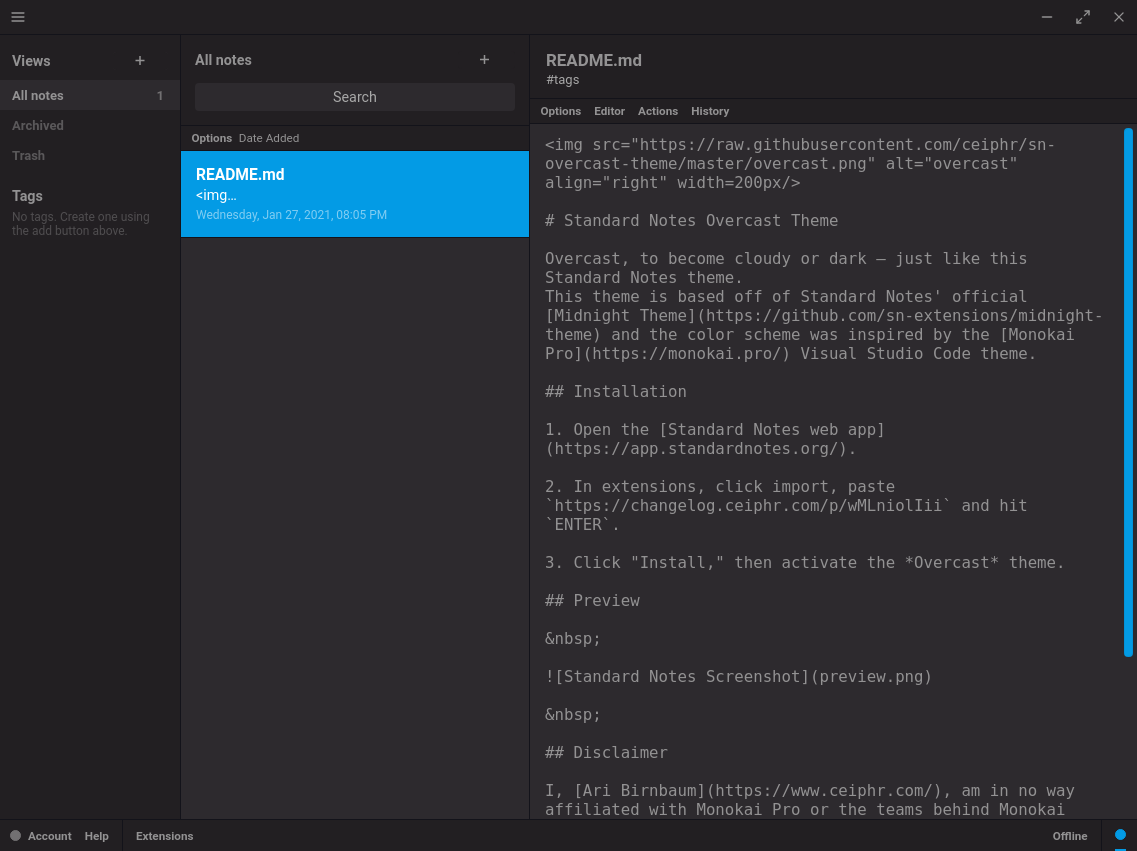
Task: Select the All notes view
Action: (x=38, y=96)
